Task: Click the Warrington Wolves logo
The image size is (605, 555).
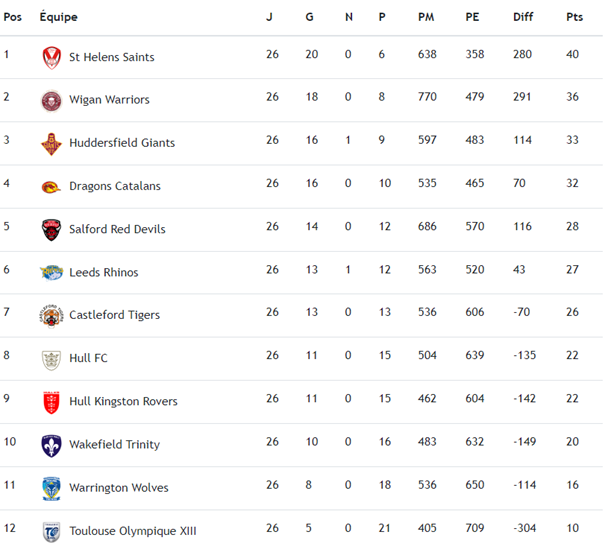Action: [51, 488]
